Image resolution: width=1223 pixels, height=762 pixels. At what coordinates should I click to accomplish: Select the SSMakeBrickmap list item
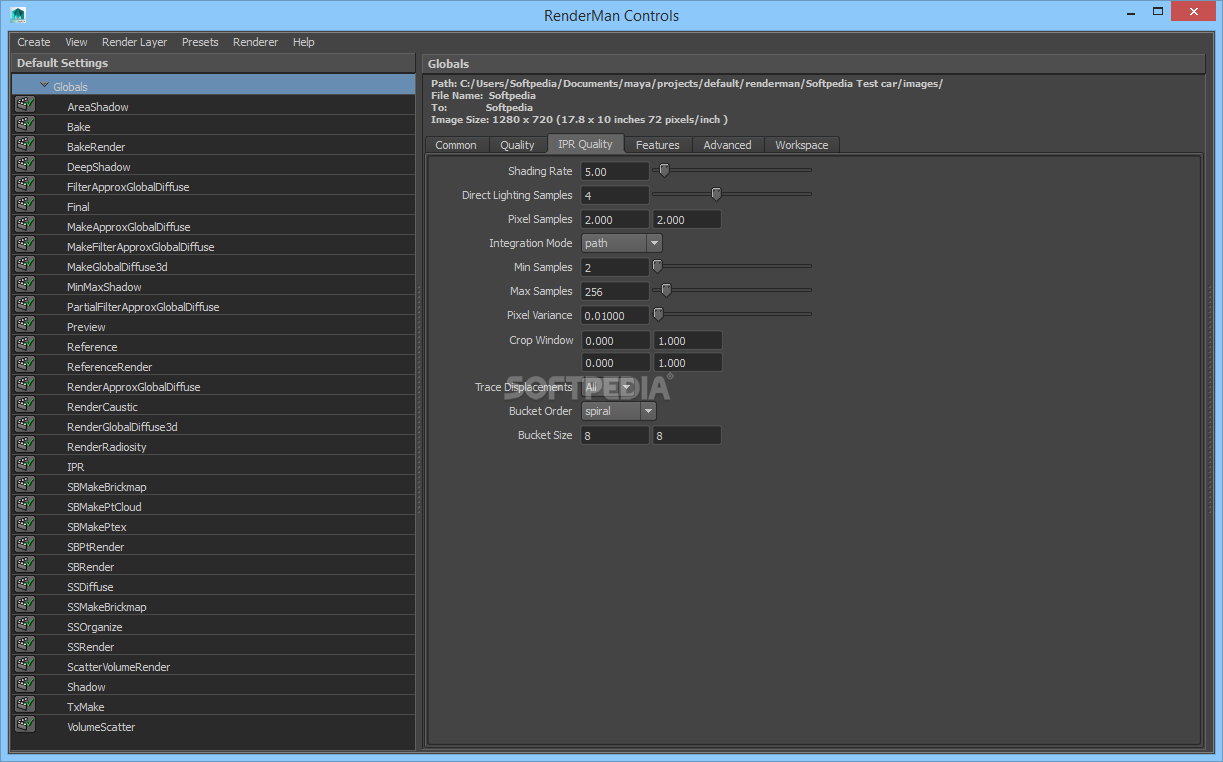click(214, 606)
